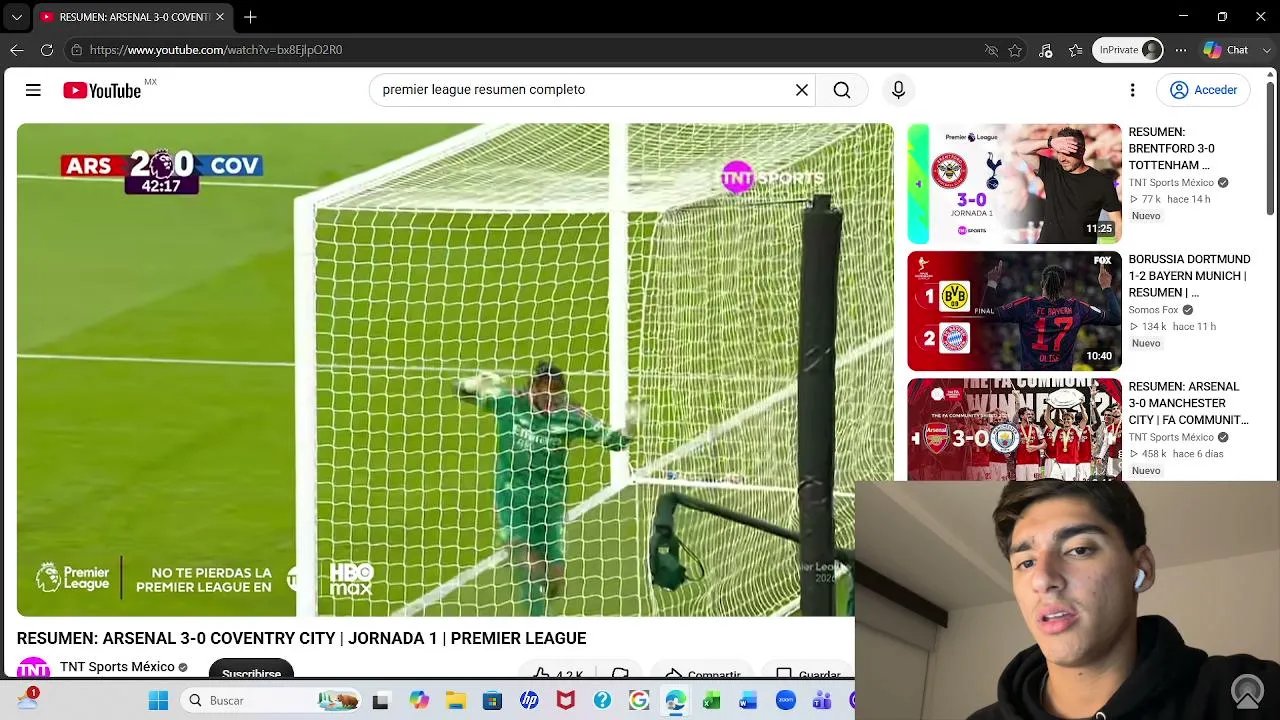Pause the Arsenal vs Coventry video

click(455, 369)
